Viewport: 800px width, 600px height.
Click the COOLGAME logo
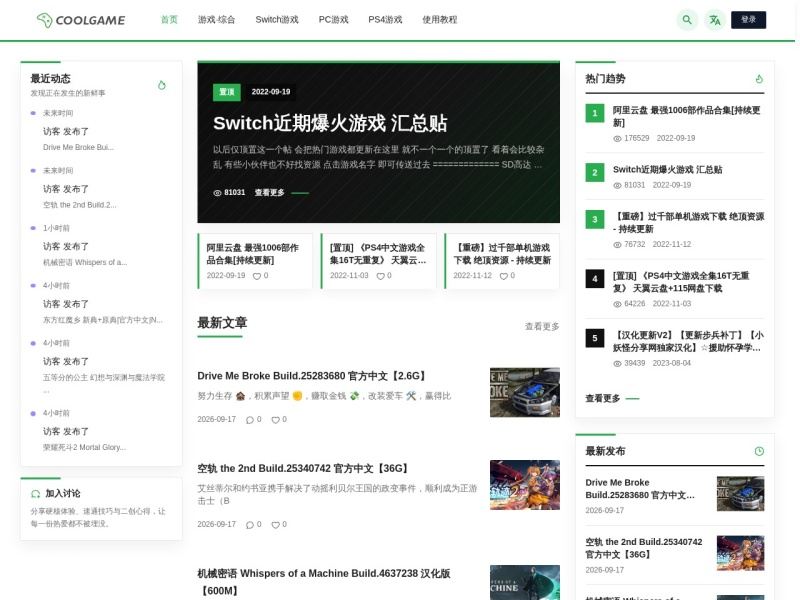coord(81,20)
